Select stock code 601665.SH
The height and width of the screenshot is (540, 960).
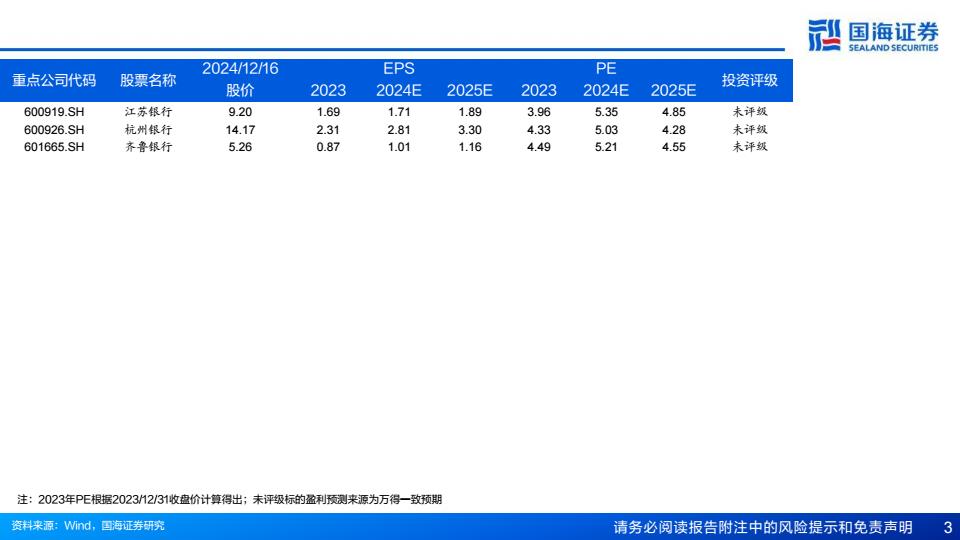coord(54,147)
